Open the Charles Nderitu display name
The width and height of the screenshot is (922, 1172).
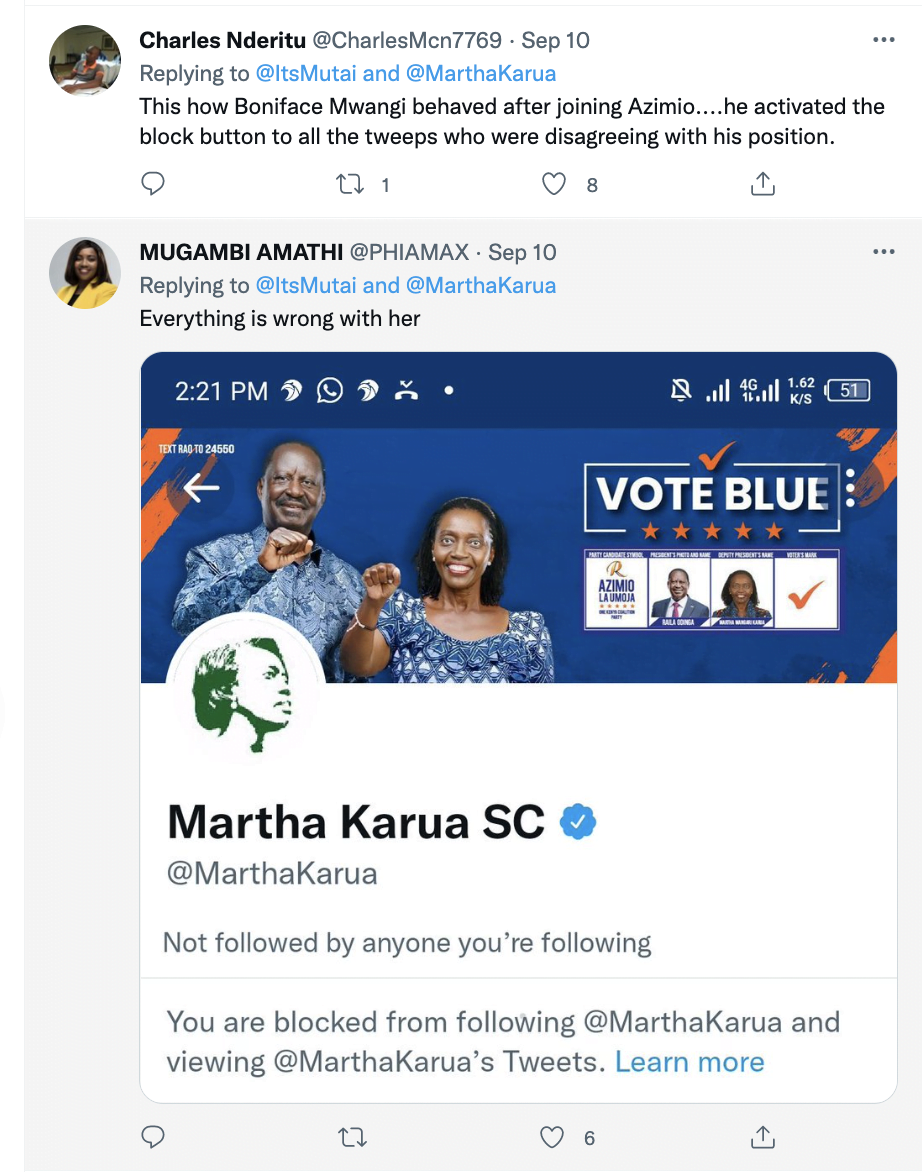(x=222, y=40)
